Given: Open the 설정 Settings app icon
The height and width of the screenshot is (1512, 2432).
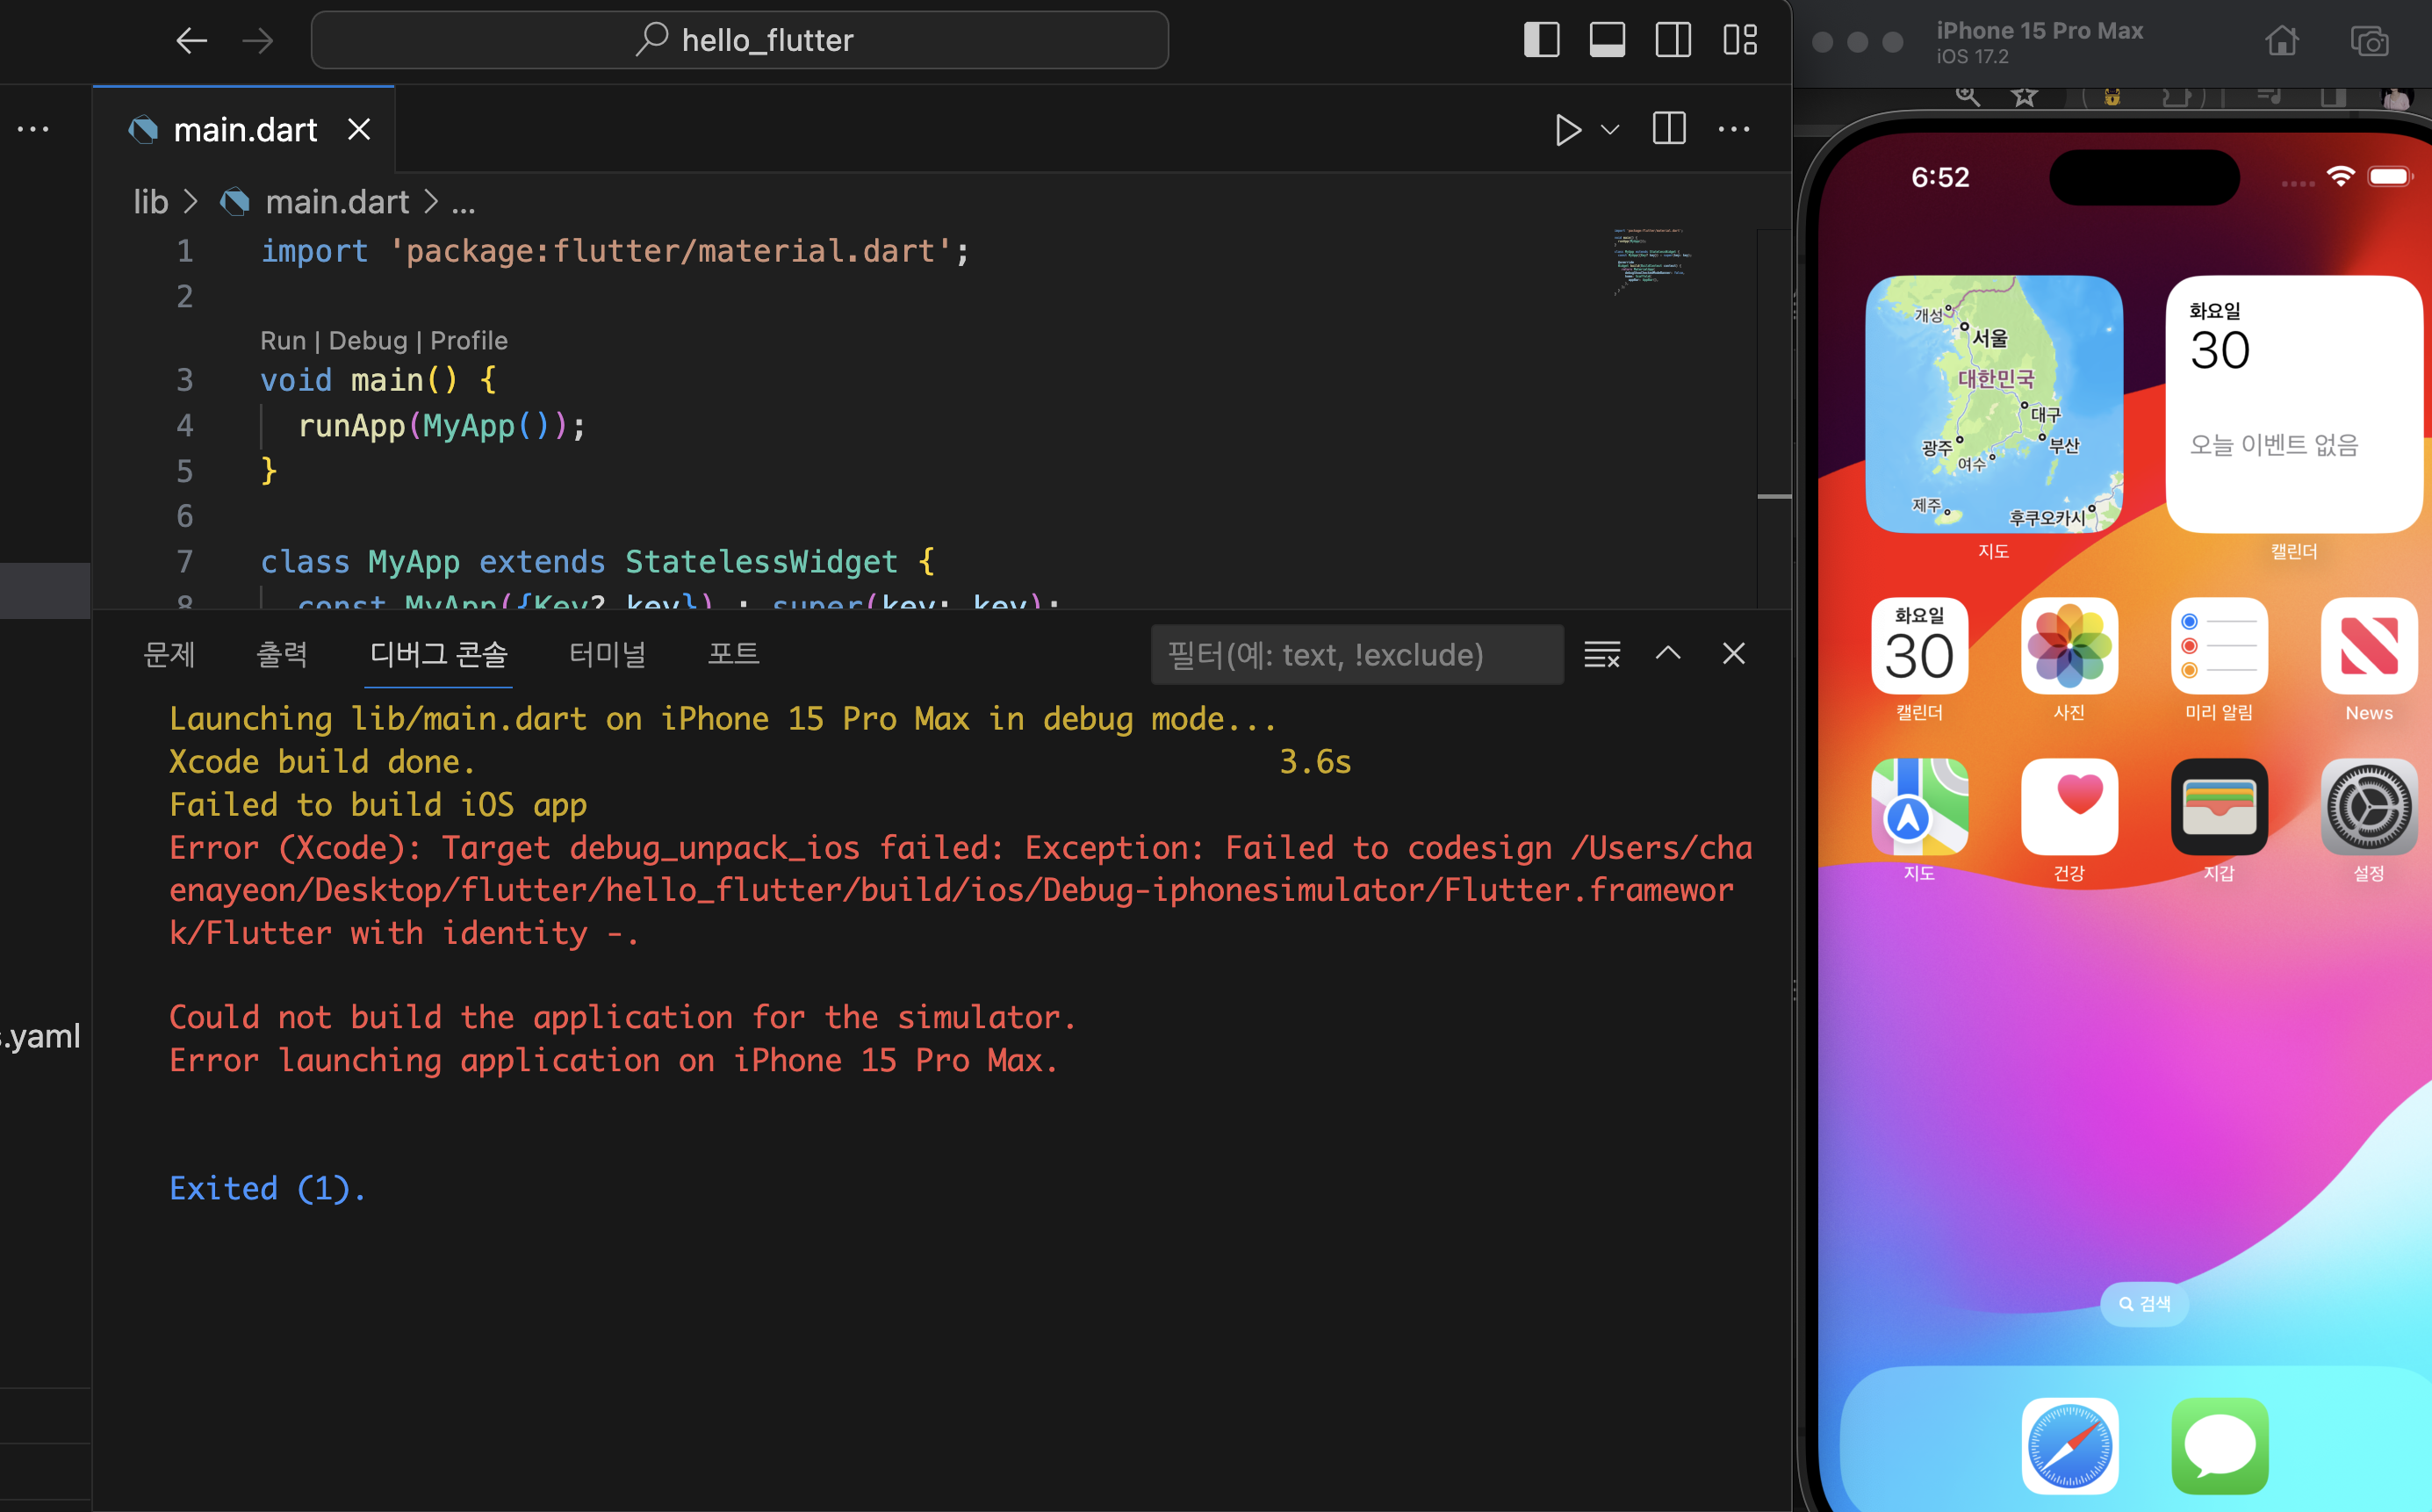Looking at the screenshot, I should (x=2369, y=807).
